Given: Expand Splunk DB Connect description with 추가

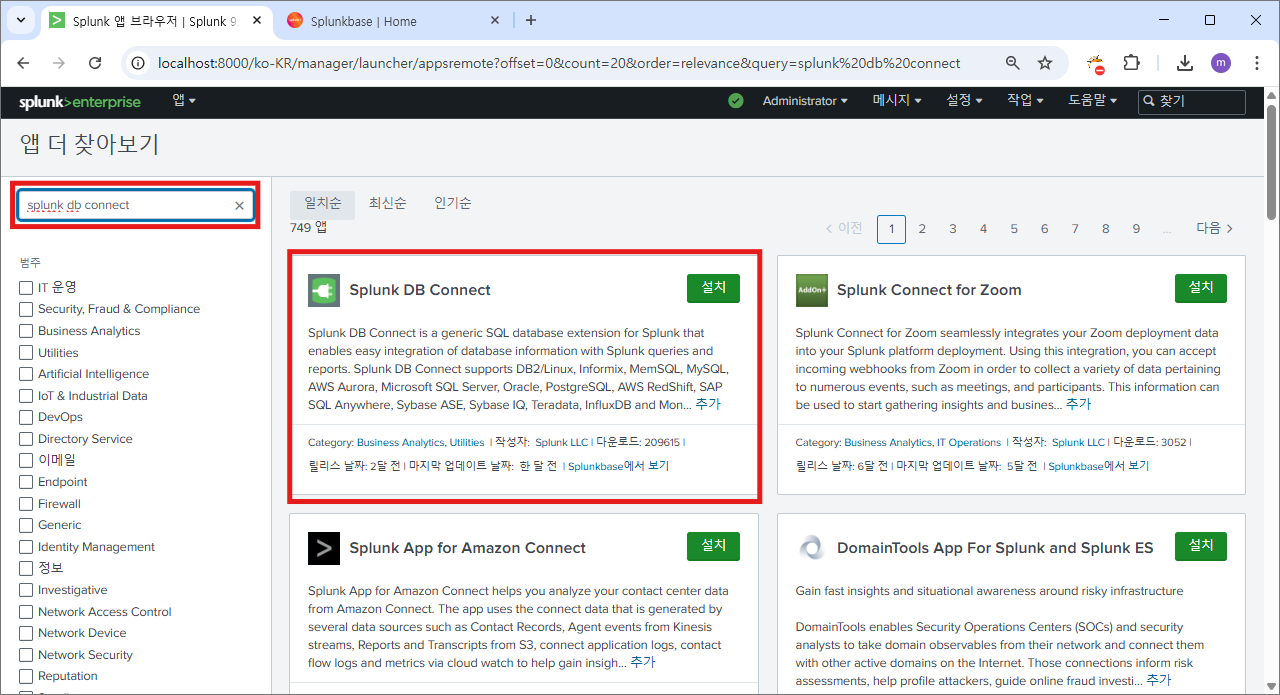Looking at the screenshot, I should [708, 405].
